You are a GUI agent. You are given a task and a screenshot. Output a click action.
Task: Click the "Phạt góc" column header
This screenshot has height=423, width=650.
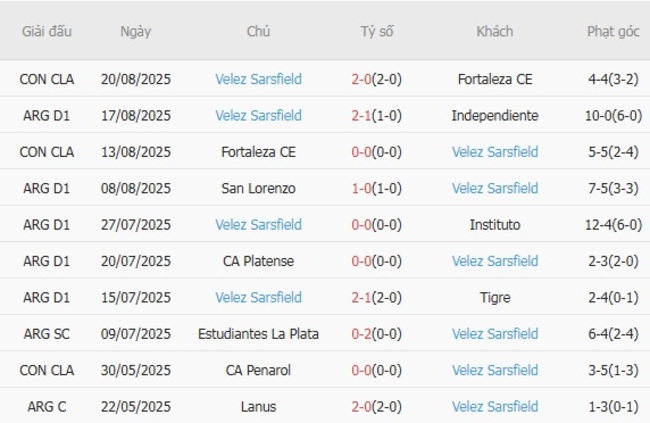(613, 31)
